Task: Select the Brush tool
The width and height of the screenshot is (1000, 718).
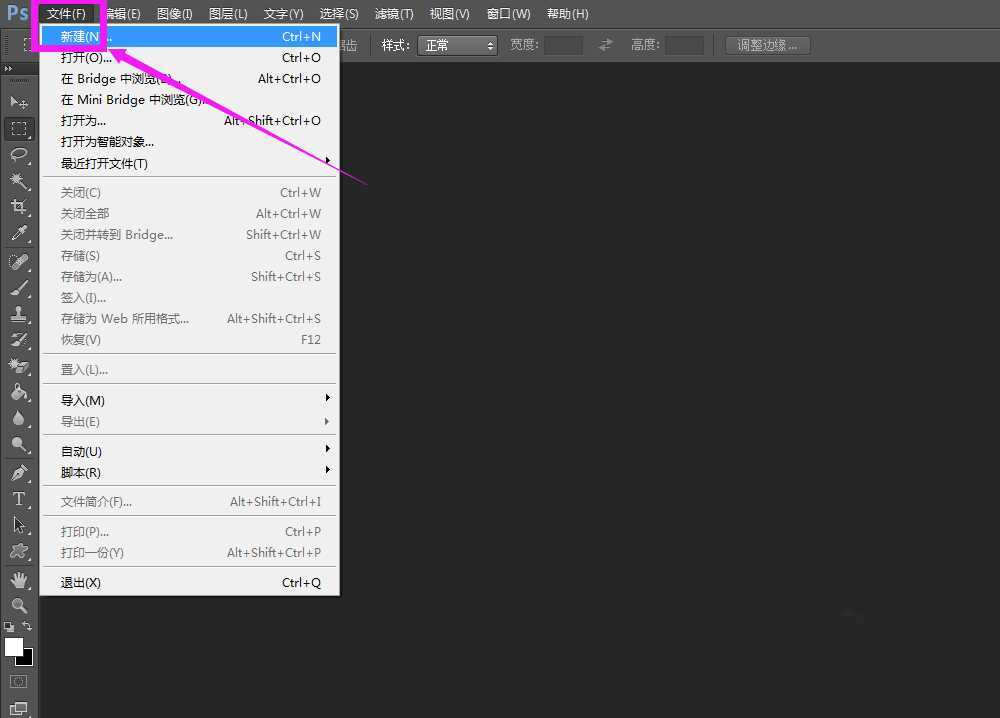Action: (18, 288)
